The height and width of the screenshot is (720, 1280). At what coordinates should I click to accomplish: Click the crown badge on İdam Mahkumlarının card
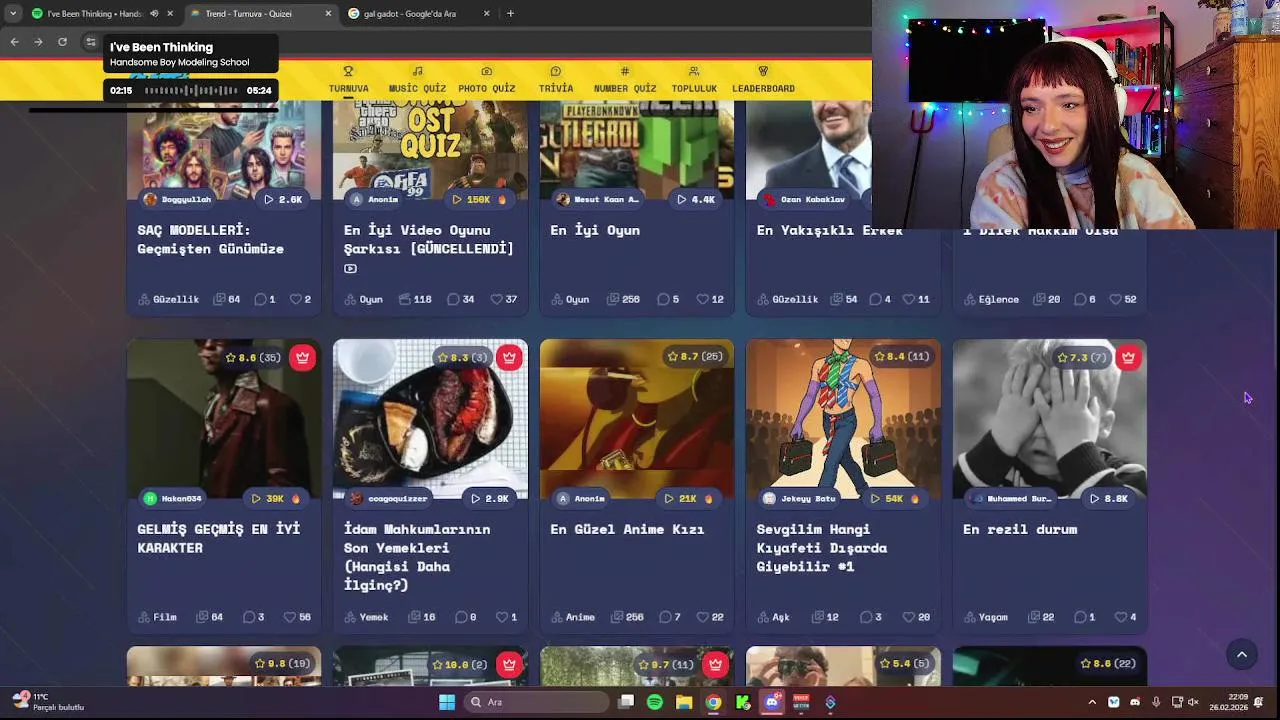click(x=509, y=357)
